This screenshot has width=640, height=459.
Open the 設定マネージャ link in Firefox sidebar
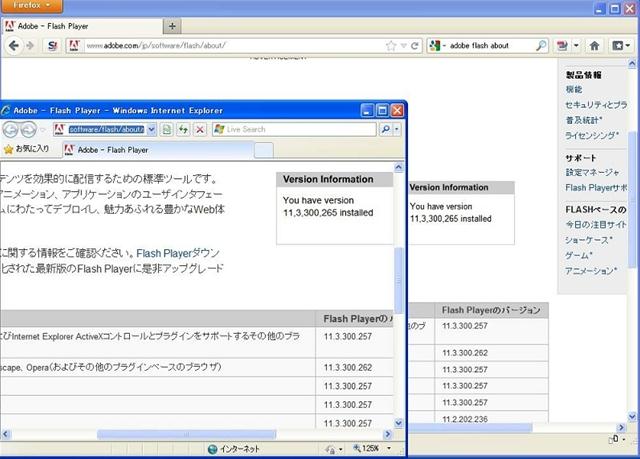click(x=592, y=172)
